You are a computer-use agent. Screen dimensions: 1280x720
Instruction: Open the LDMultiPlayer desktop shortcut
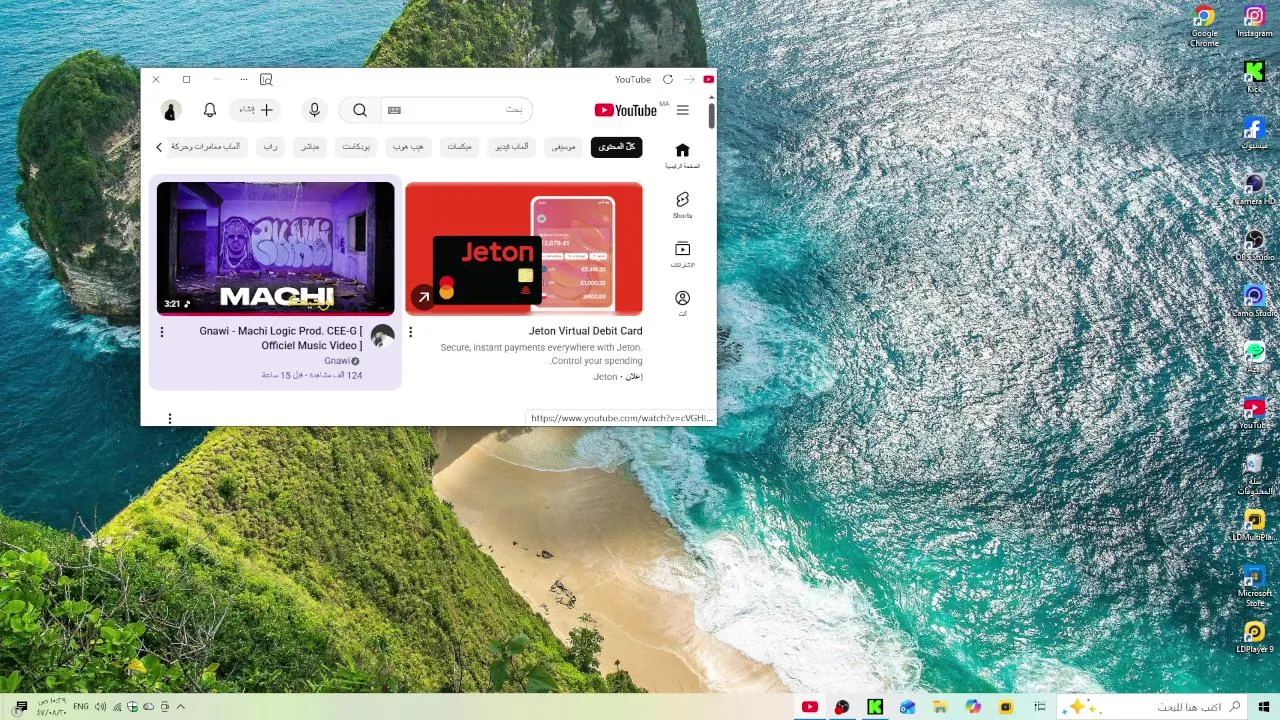[x=1254, y=526]
